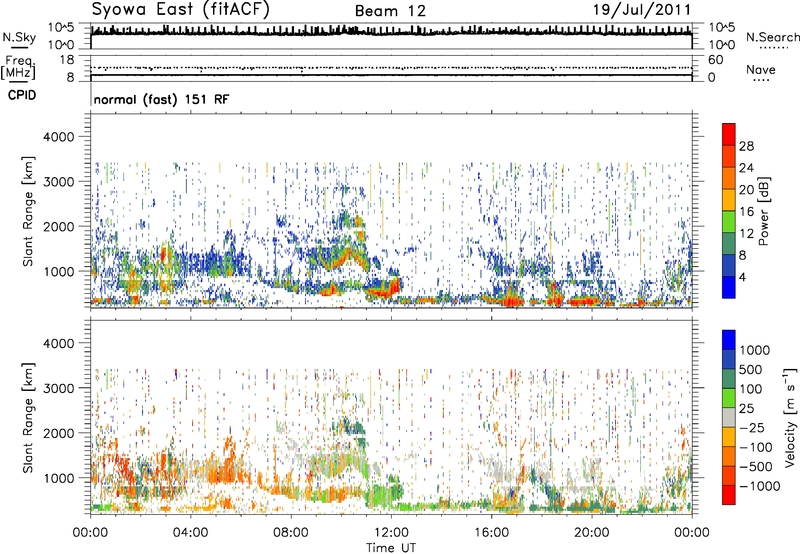Click the date '19/Jul/2011'
This screenshot has width=800, height=554.
click(x=642, y=10)
